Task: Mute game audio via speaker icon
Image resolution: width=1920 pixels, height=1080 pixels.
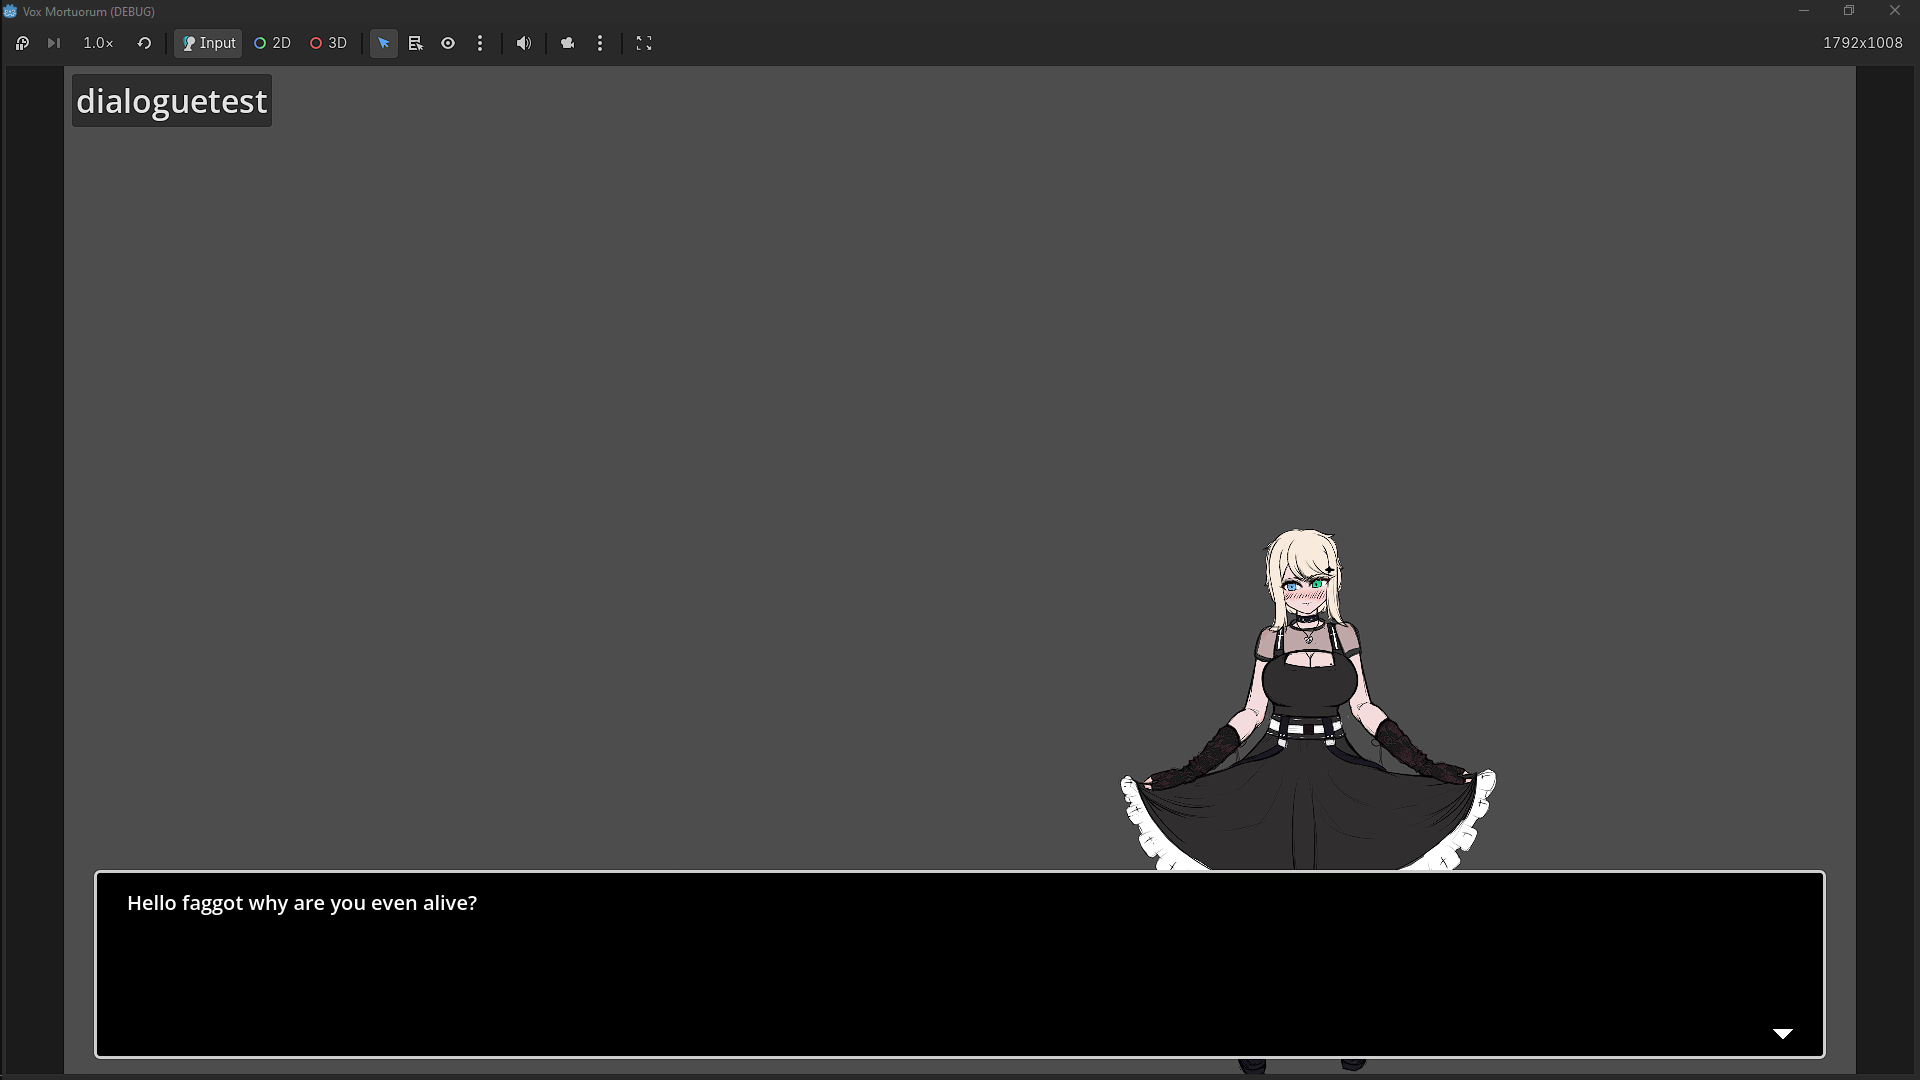Action: click(x=524, y=43)
